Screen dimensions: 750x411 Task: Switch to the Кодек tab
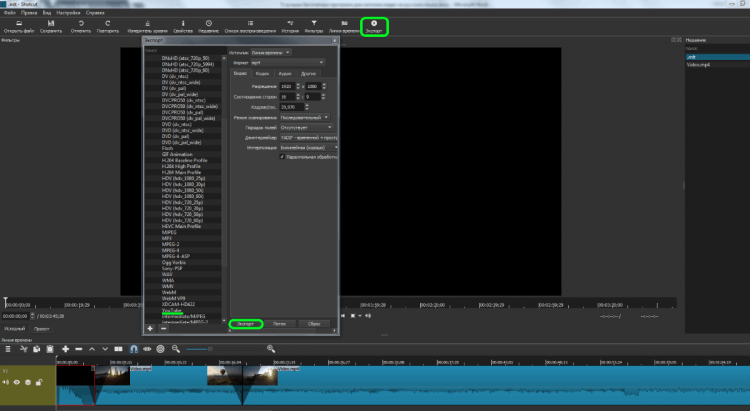click(x=262, y=74)
